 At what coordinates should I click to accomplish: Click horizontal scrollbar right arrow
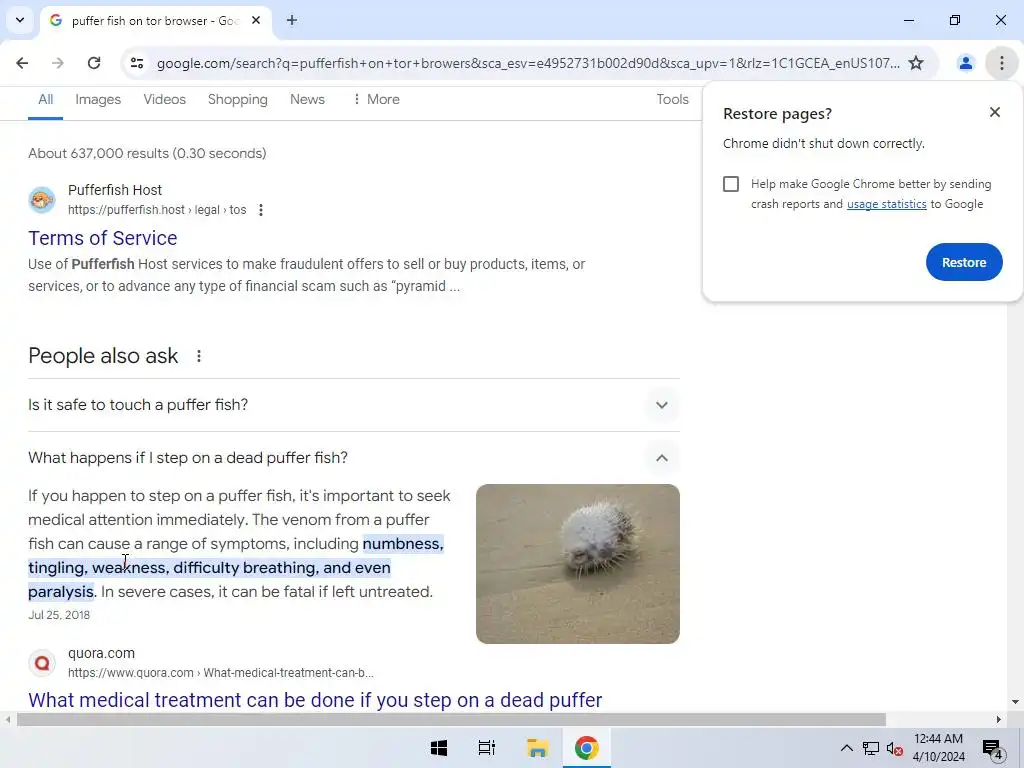[x=999, y=720]
